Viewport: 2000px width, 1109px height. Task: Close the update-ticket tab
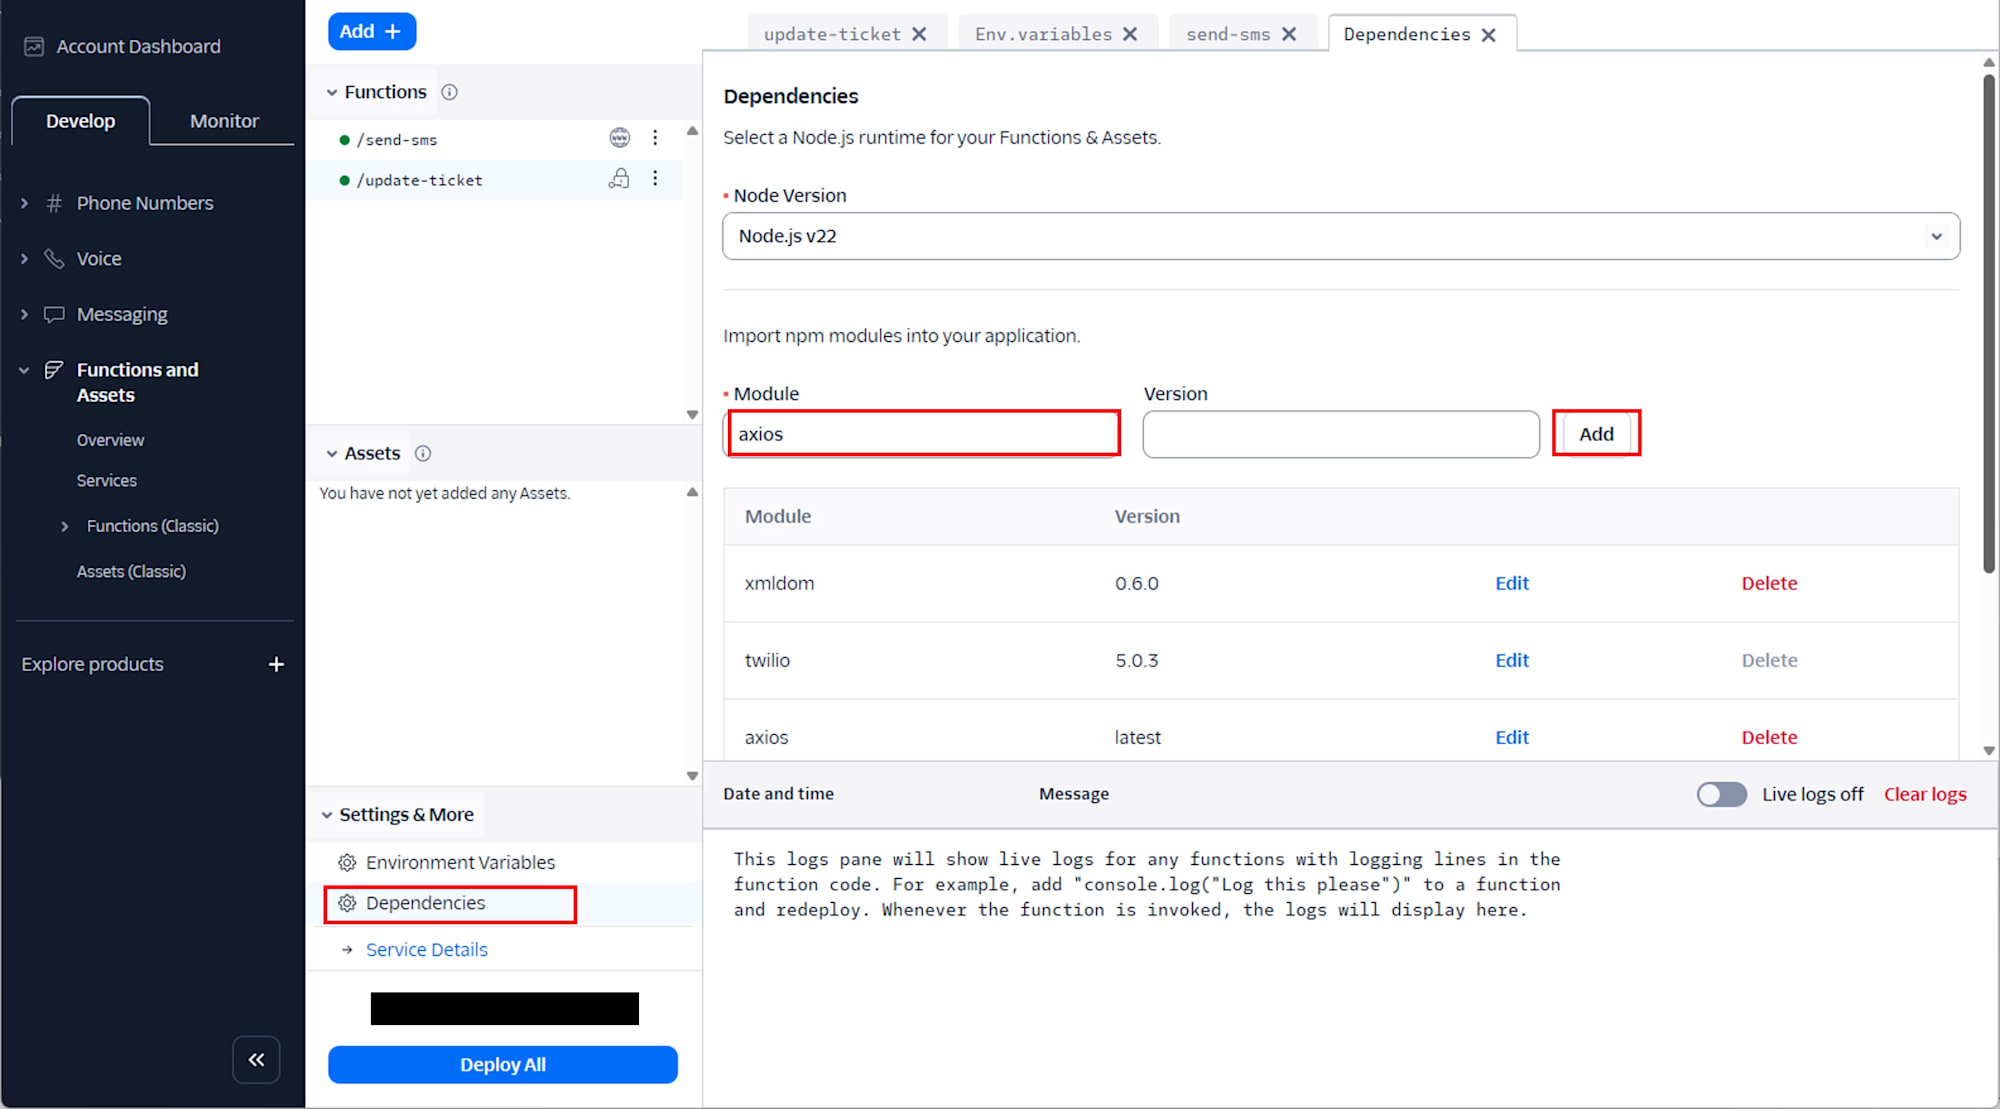point(919,34)
